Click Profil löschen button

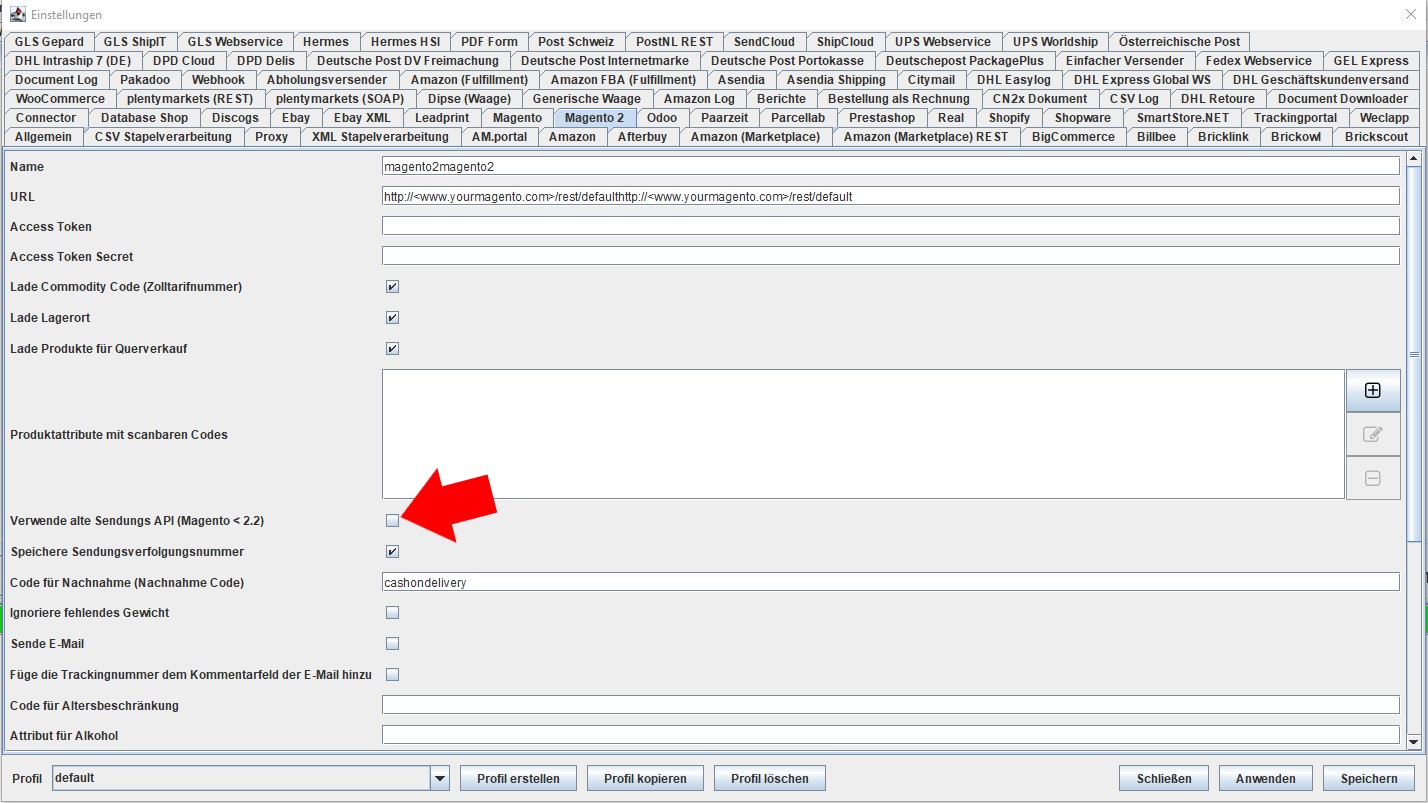pyautogui.click(x=771, y=778)
